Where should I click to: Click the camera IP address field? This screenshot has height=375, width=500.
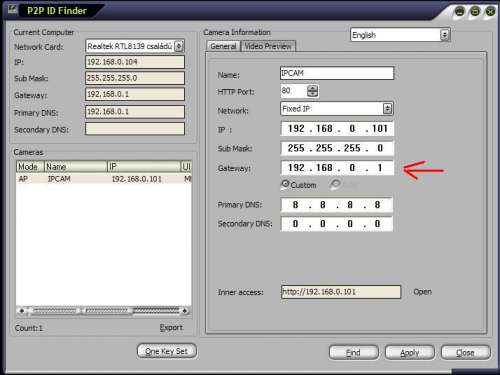337,128
